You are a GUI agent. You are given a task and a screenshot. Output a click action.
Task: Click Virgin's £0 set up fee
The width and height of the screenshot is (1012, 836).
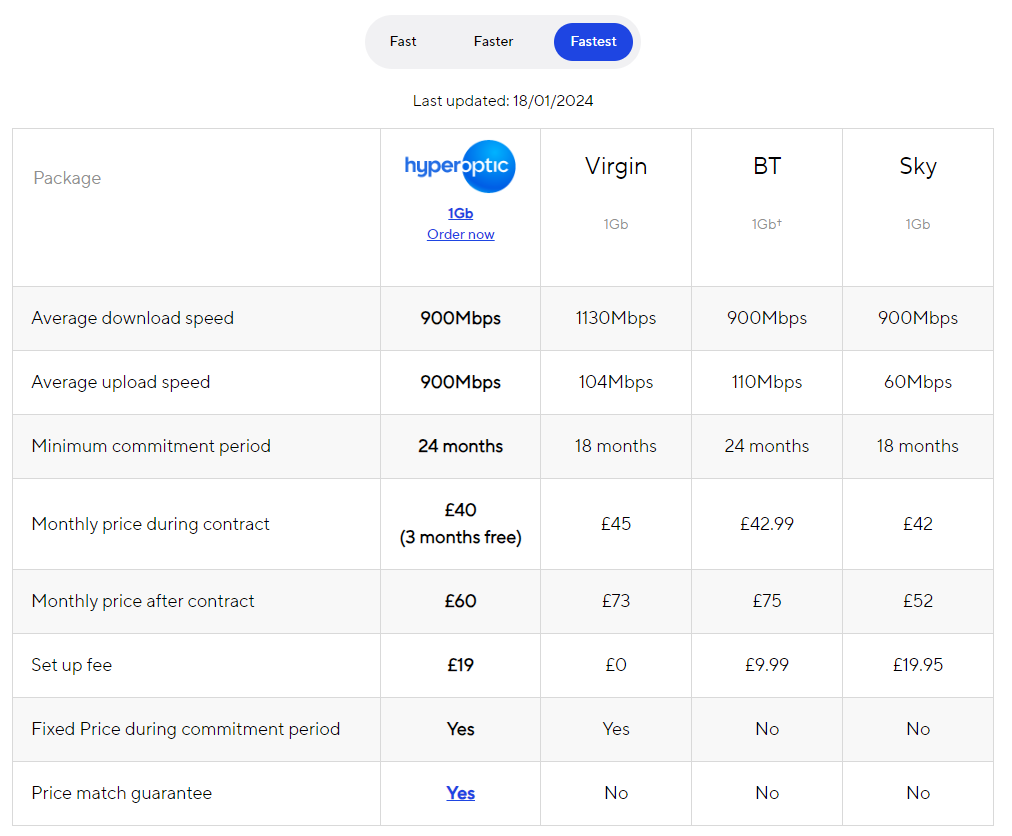click(616, 664)
